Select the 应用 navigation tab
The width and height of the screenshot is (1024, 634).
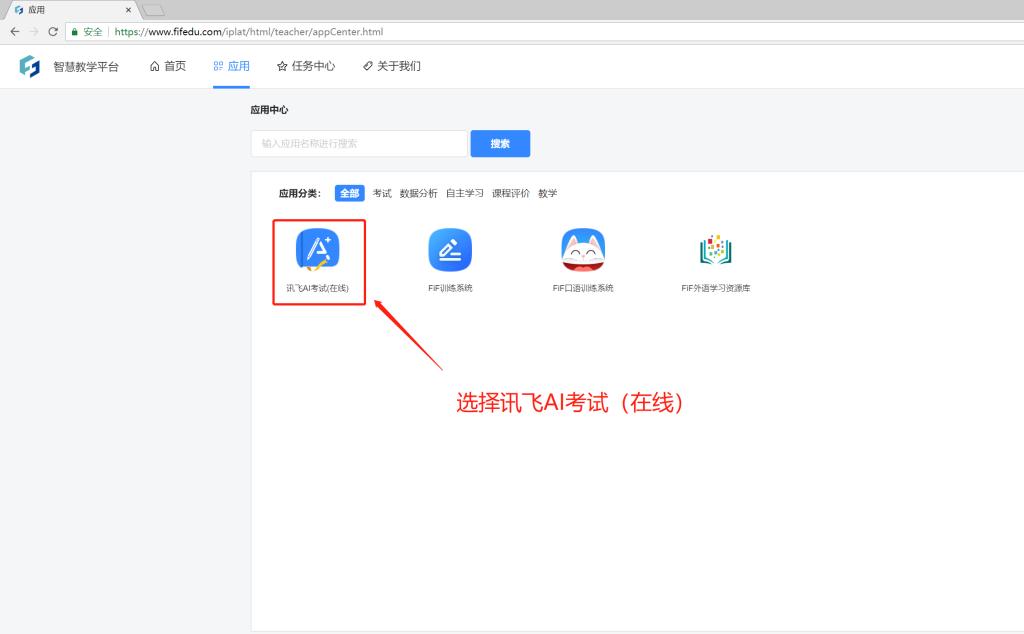coord(231,67)
